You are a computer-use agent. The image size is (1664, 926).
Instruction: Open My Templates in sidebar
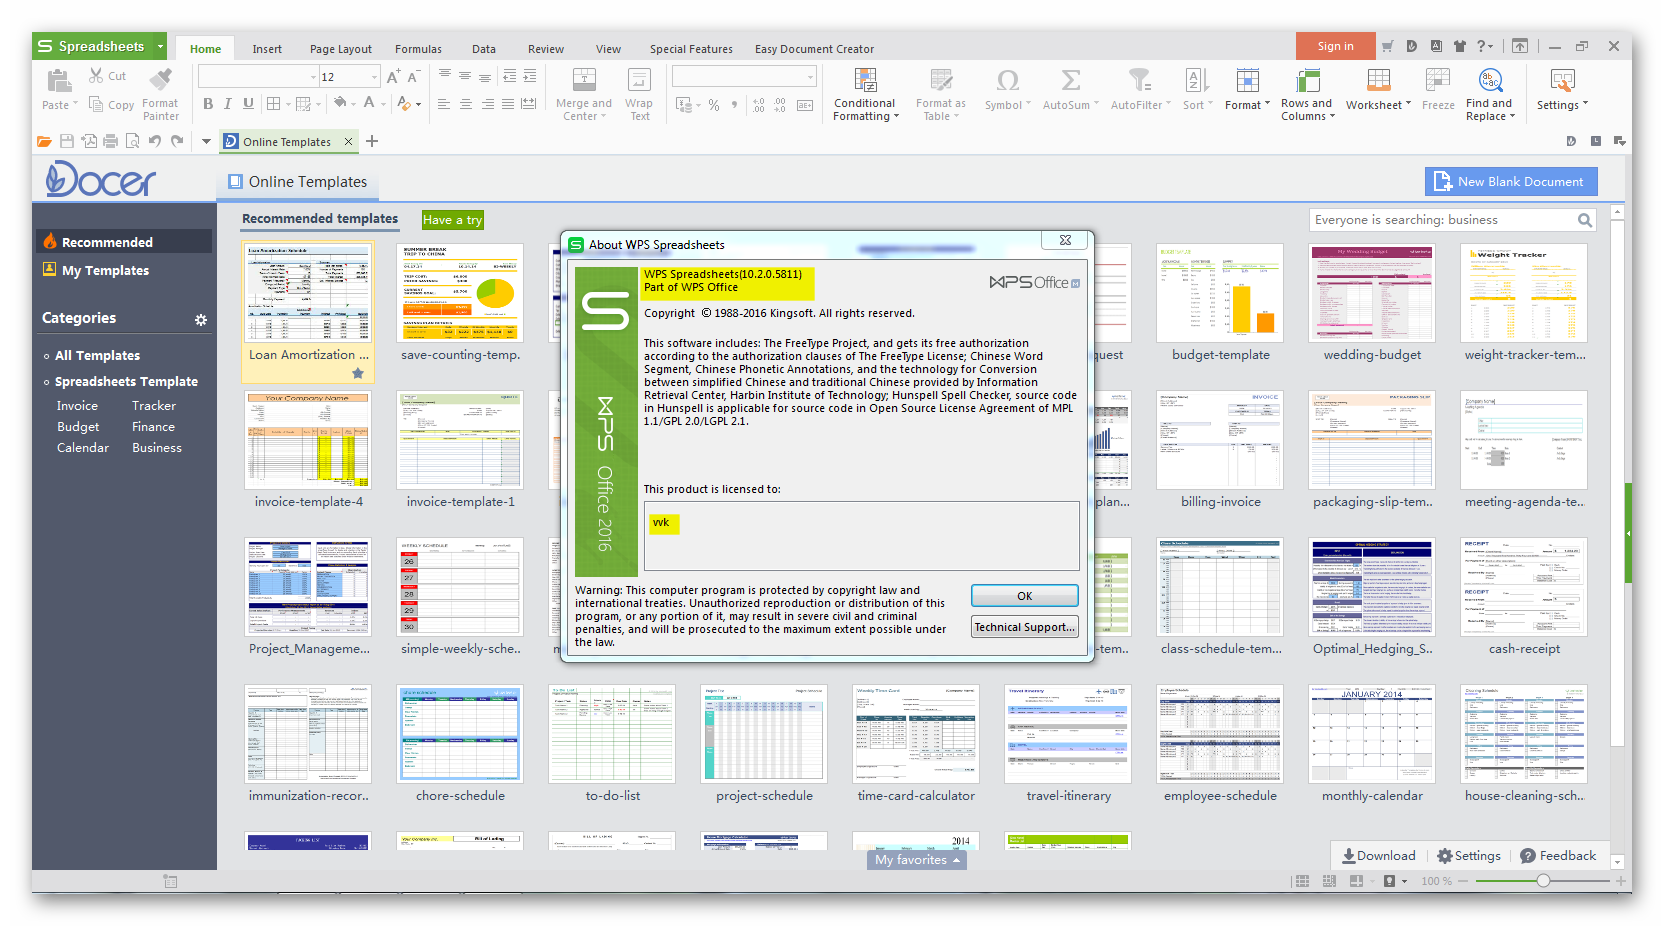click(105, 270)
